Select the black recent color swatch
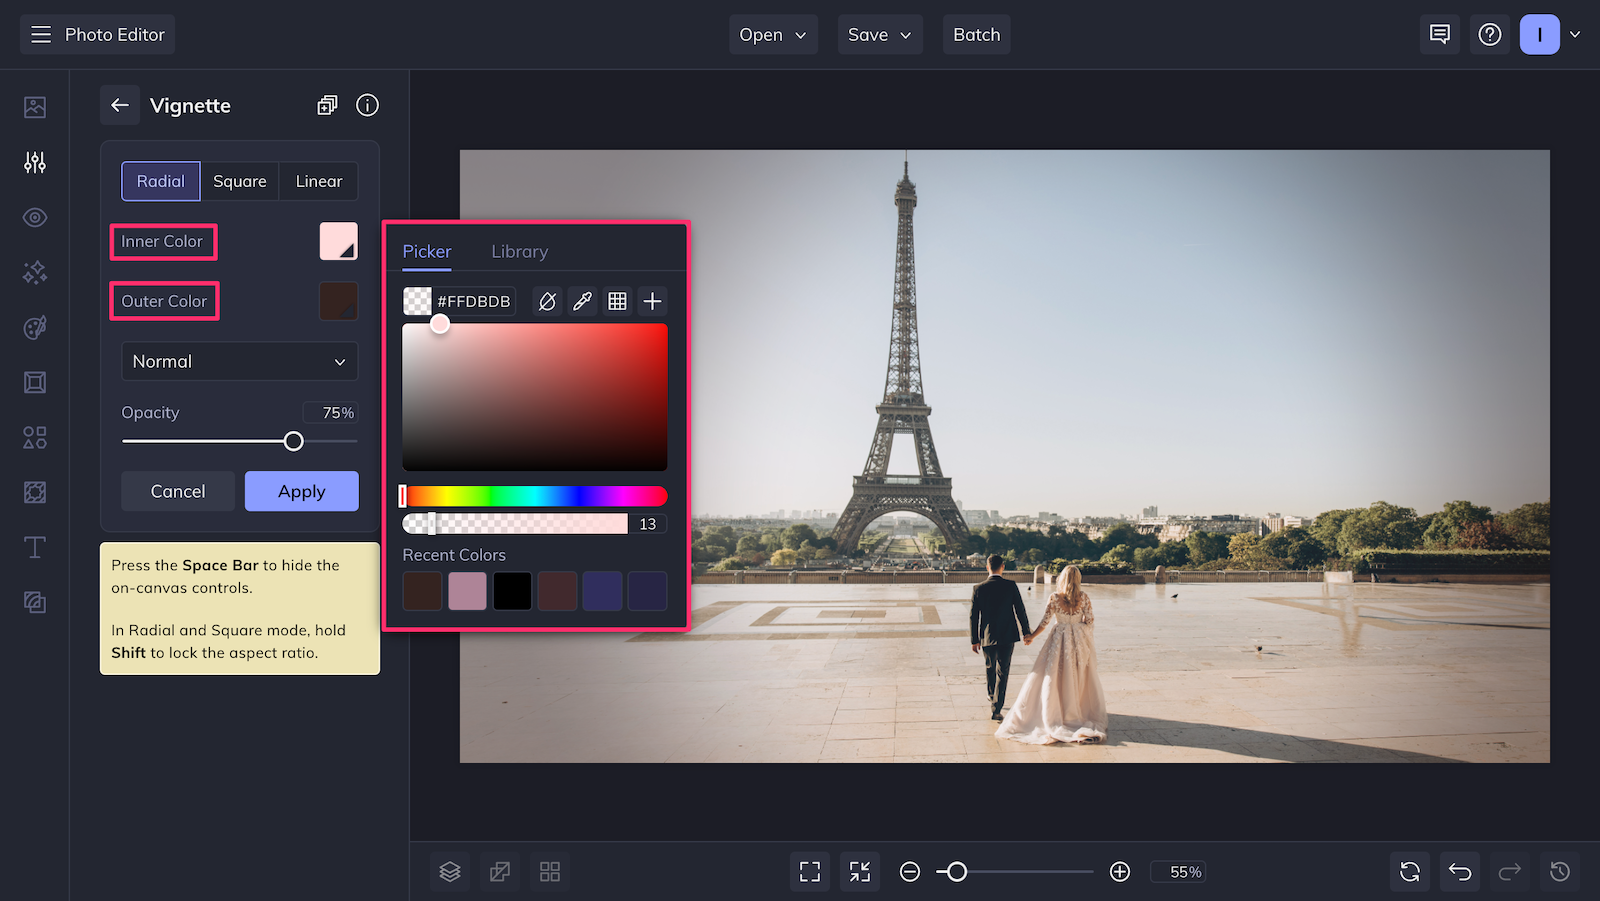 pos(512,591)
